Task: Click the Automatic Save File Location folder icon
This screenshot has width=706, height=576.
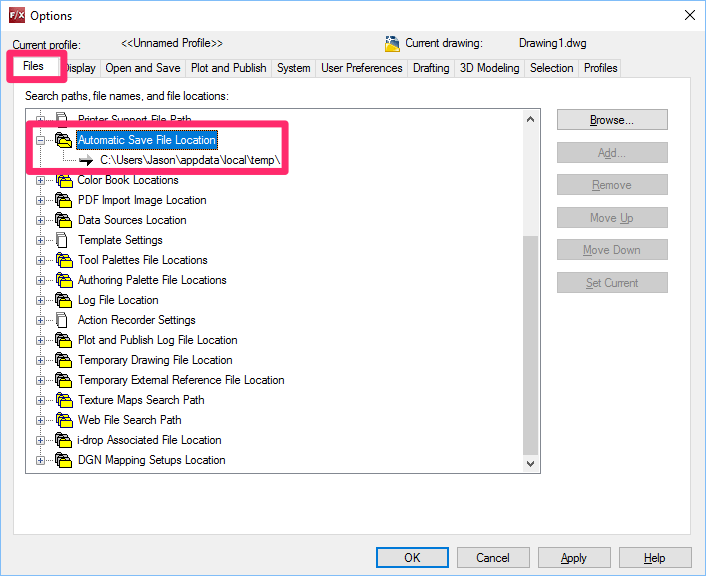Action: click(x=63, y=140)
